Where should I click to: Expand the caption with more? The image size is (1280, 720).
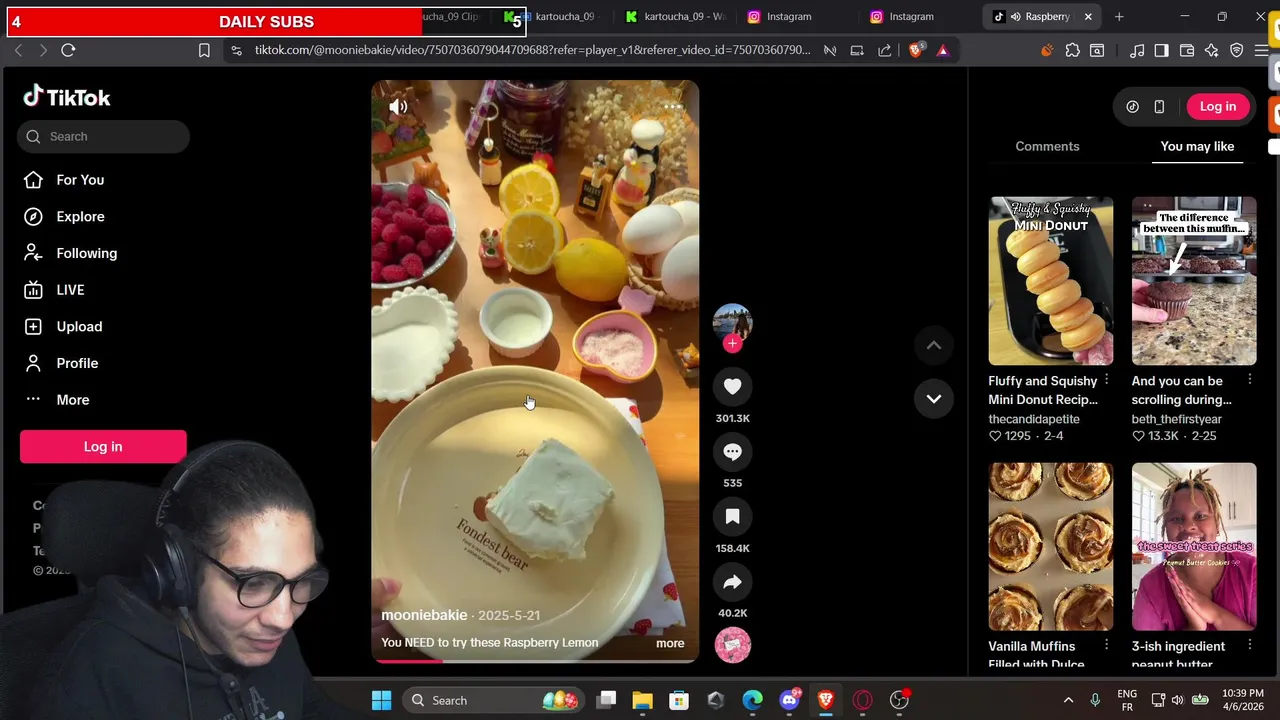[x=670, y=643]
